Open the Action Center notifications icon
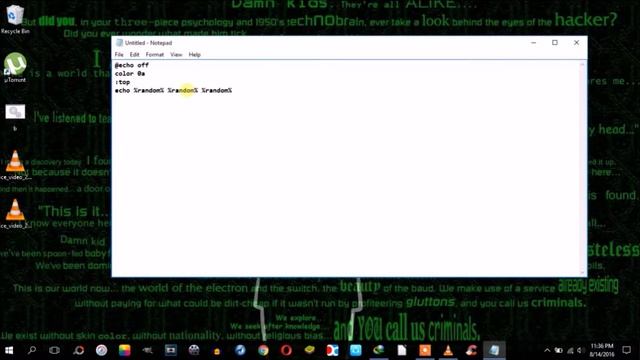 (627, 350)
